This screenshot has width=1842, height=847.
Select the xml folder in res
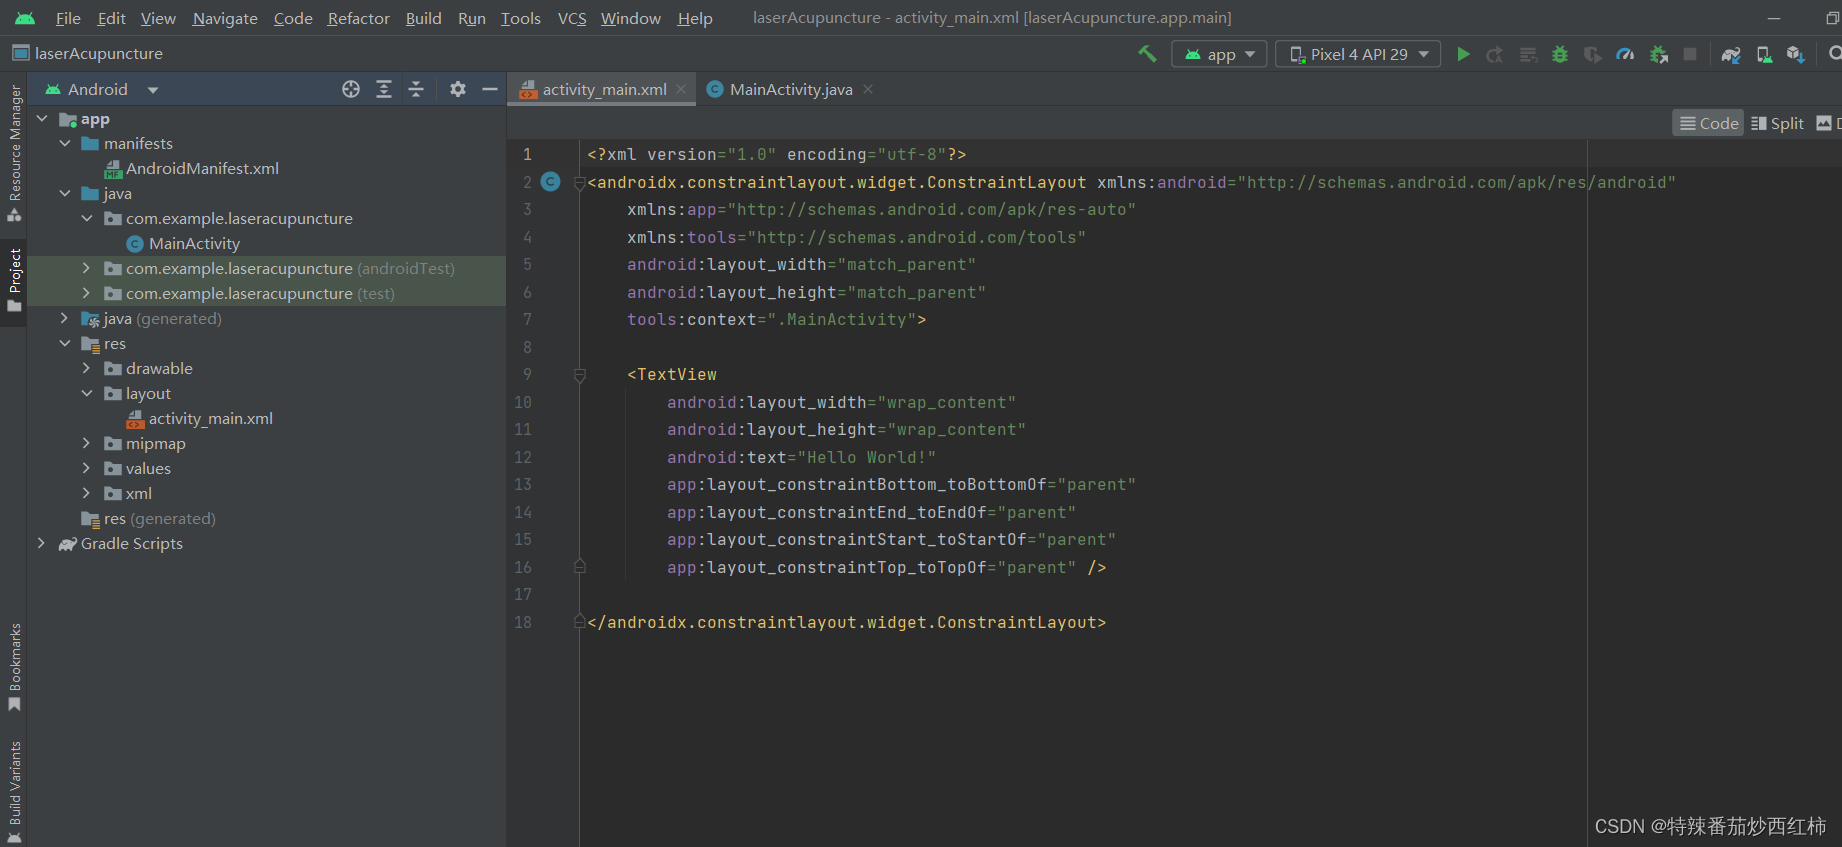tap(128, 493)
